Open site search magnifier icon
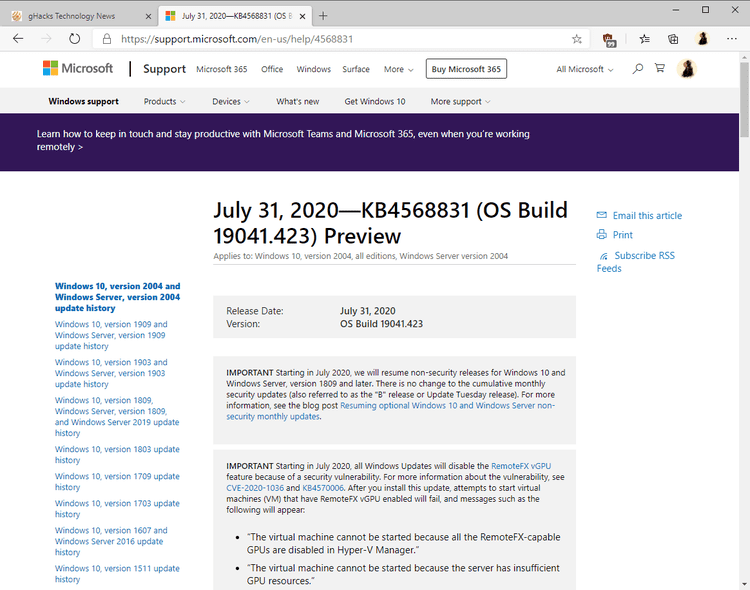 pos(638,69)
